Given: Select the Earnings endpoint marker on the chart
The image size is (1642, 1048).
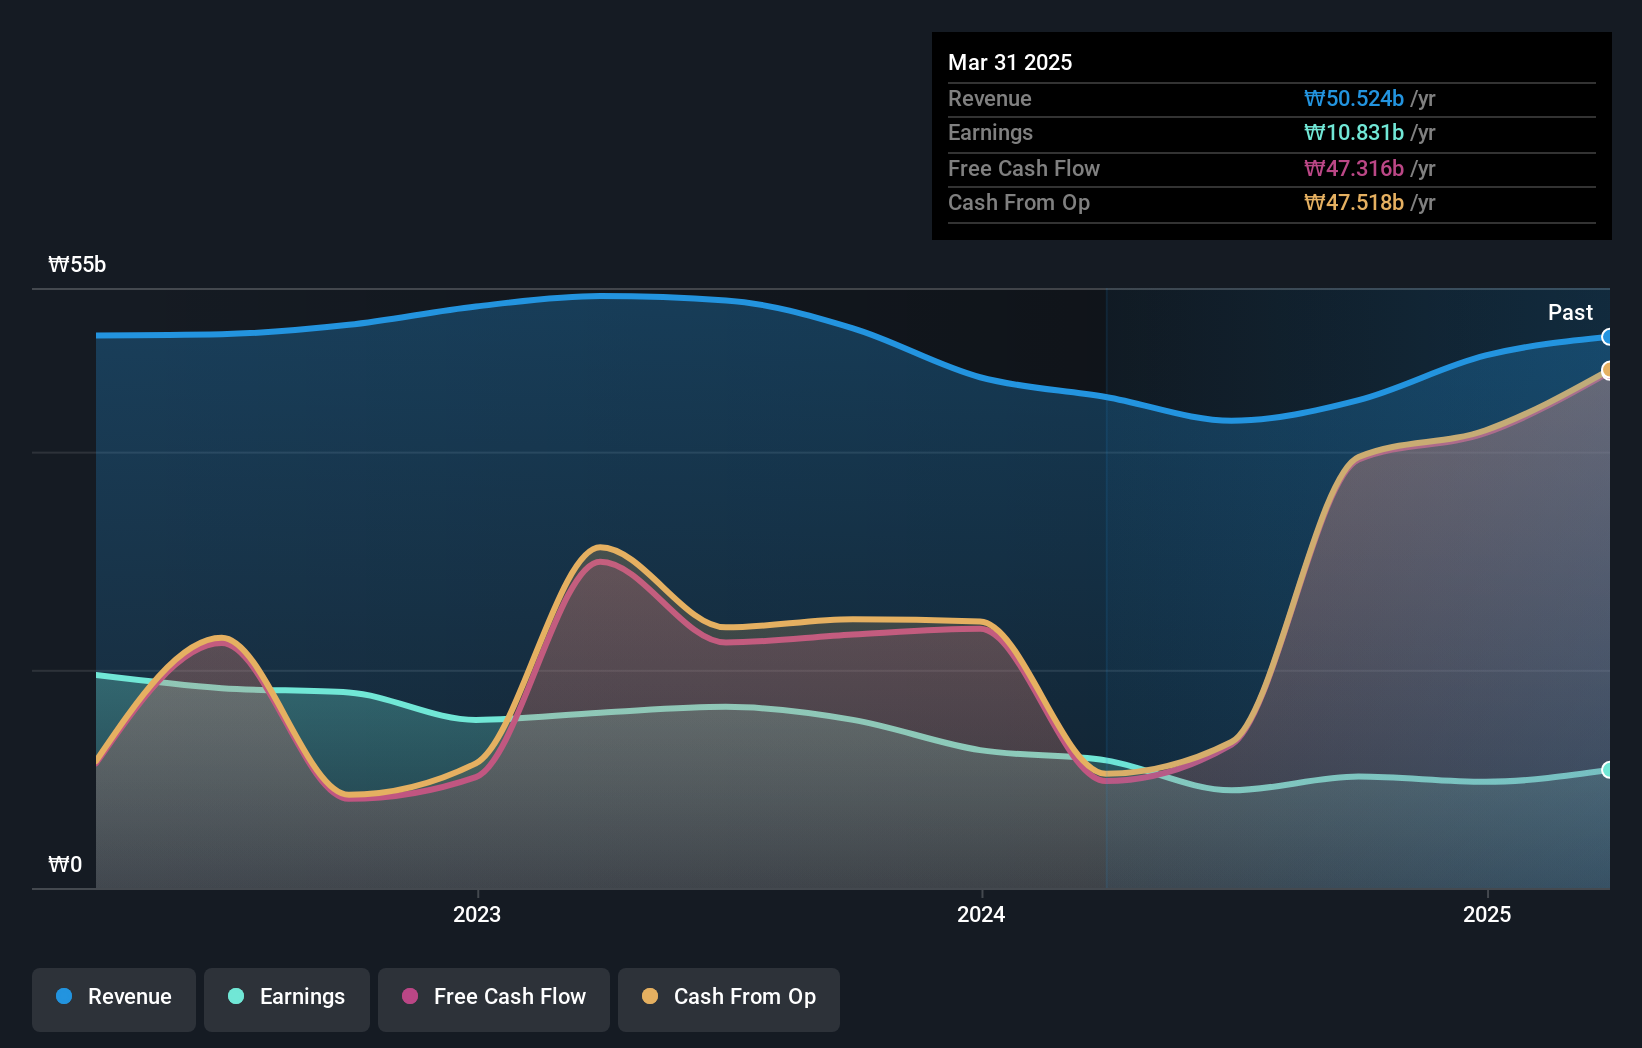Looking at the screenshot, I should point(1608,769).
